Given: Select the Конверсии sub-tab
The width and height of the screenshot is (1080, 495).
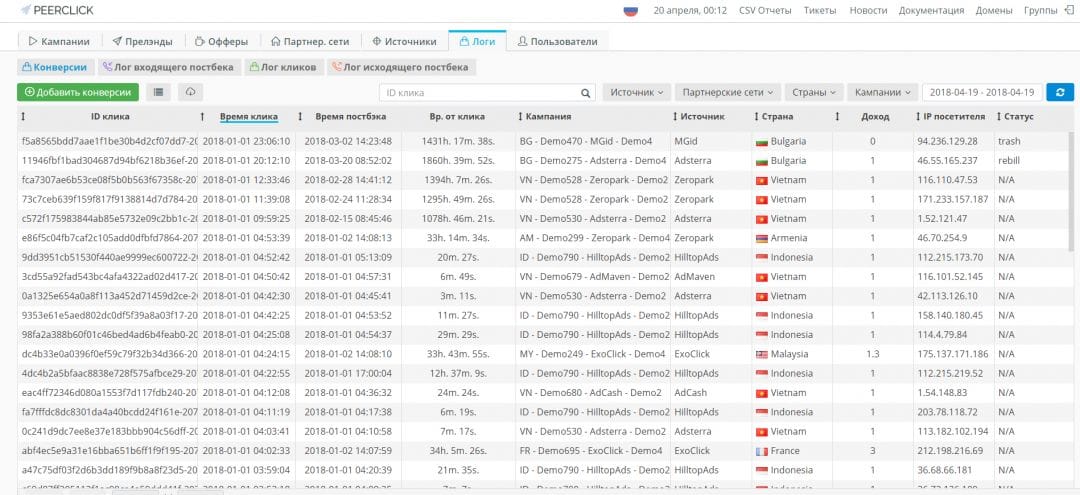Looking at the screenshot, I should [55, 67].
